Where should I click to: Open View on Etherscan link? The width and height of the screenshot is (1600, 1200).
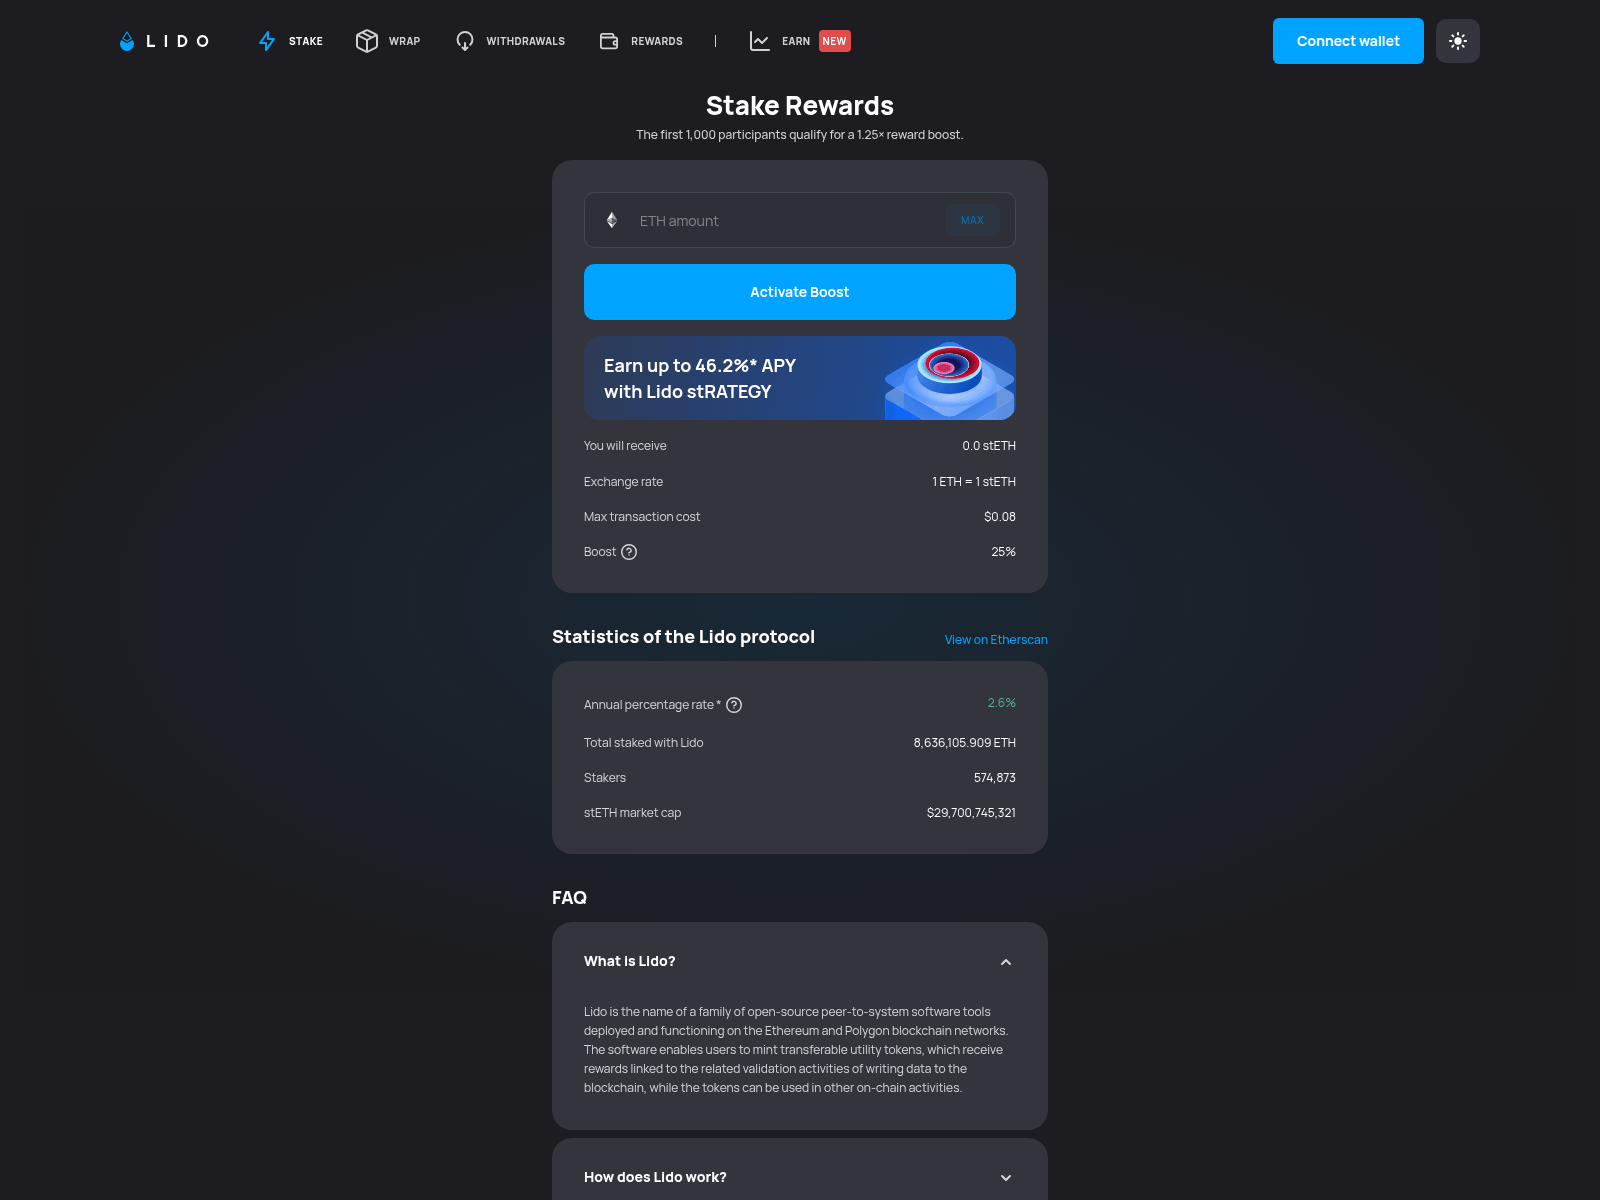tap(994, 639)
